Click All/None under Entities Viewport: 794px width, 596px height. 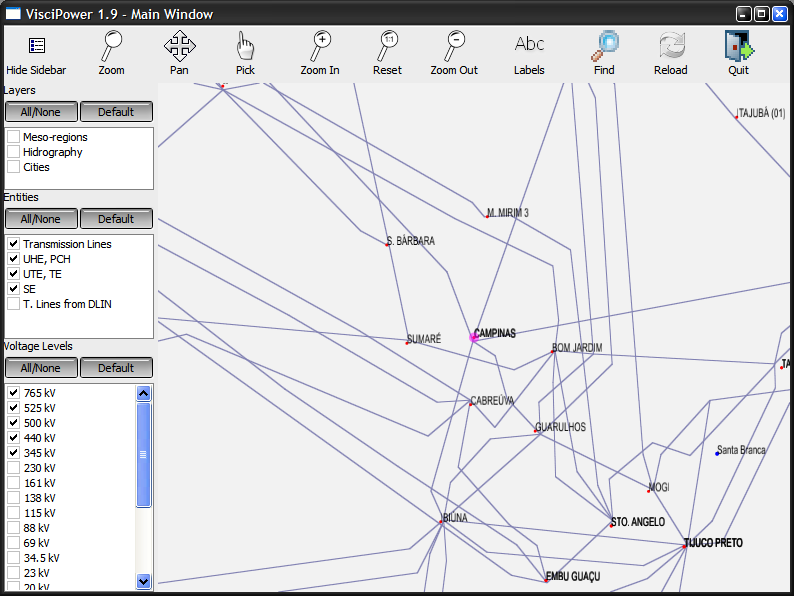coord(41,219)
